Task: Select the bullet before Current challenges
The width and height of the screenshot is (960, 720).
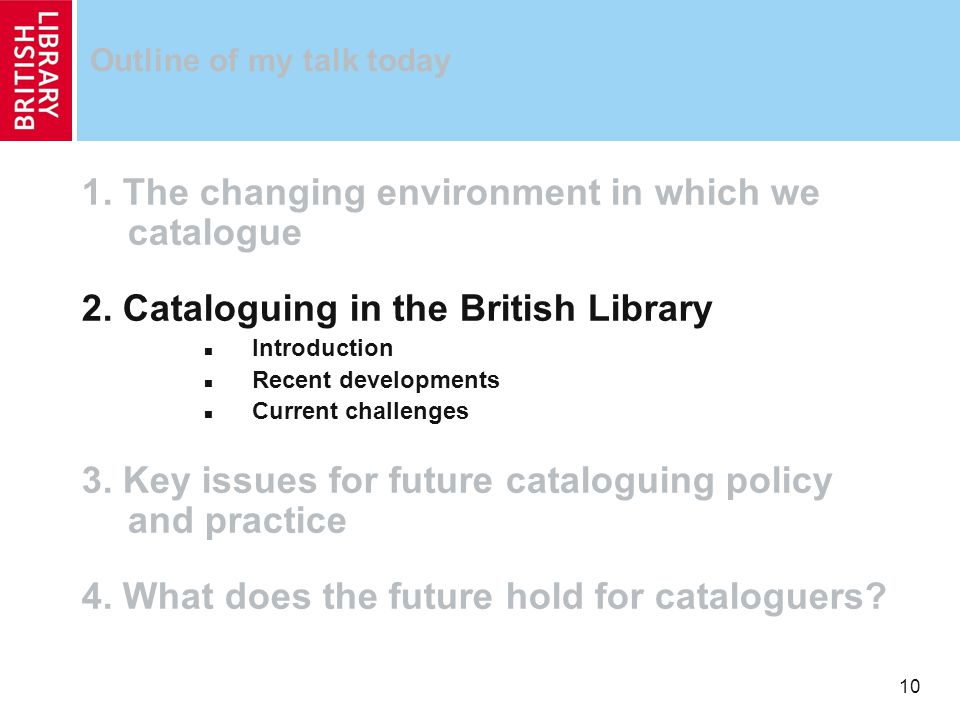Action: (209, 414)
